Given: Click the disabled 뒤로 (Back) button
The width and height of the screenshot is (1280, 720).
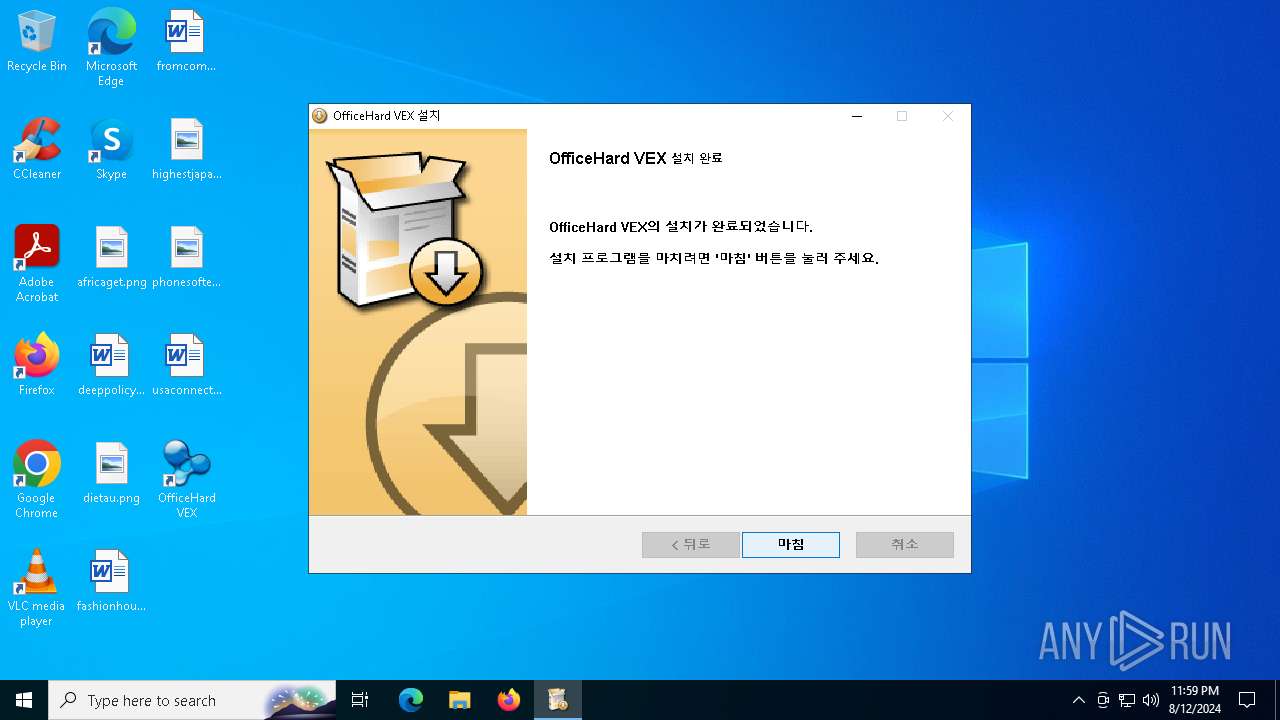Looking at the screenshot, I should 690,544.
